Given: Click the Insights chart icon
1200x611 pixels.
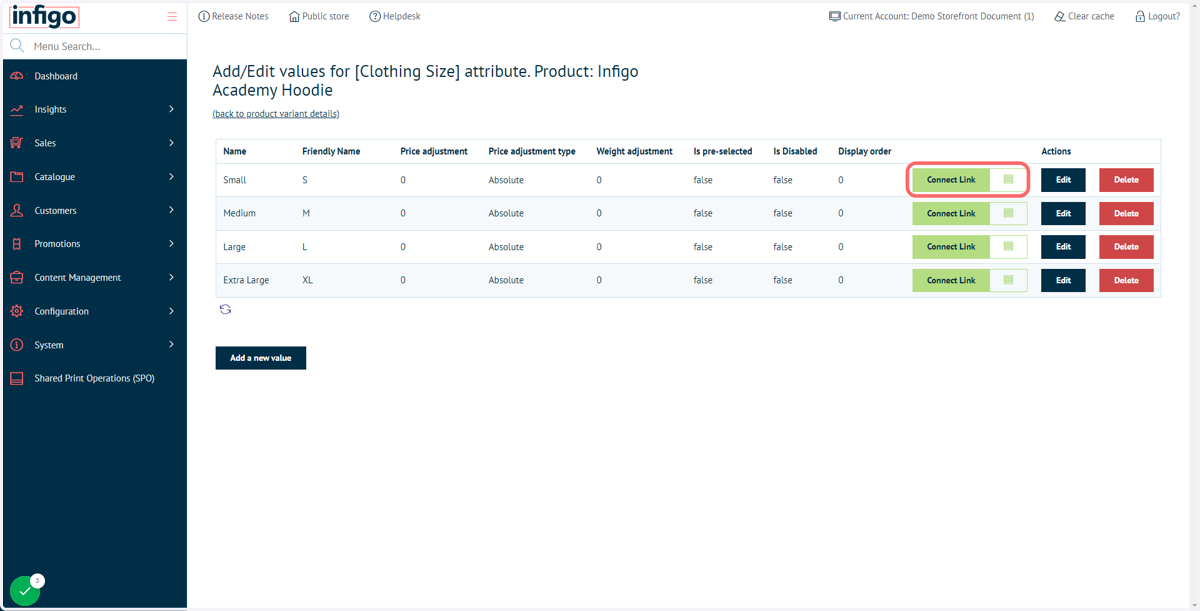Looking at the screenshot, I should [17, 110].
